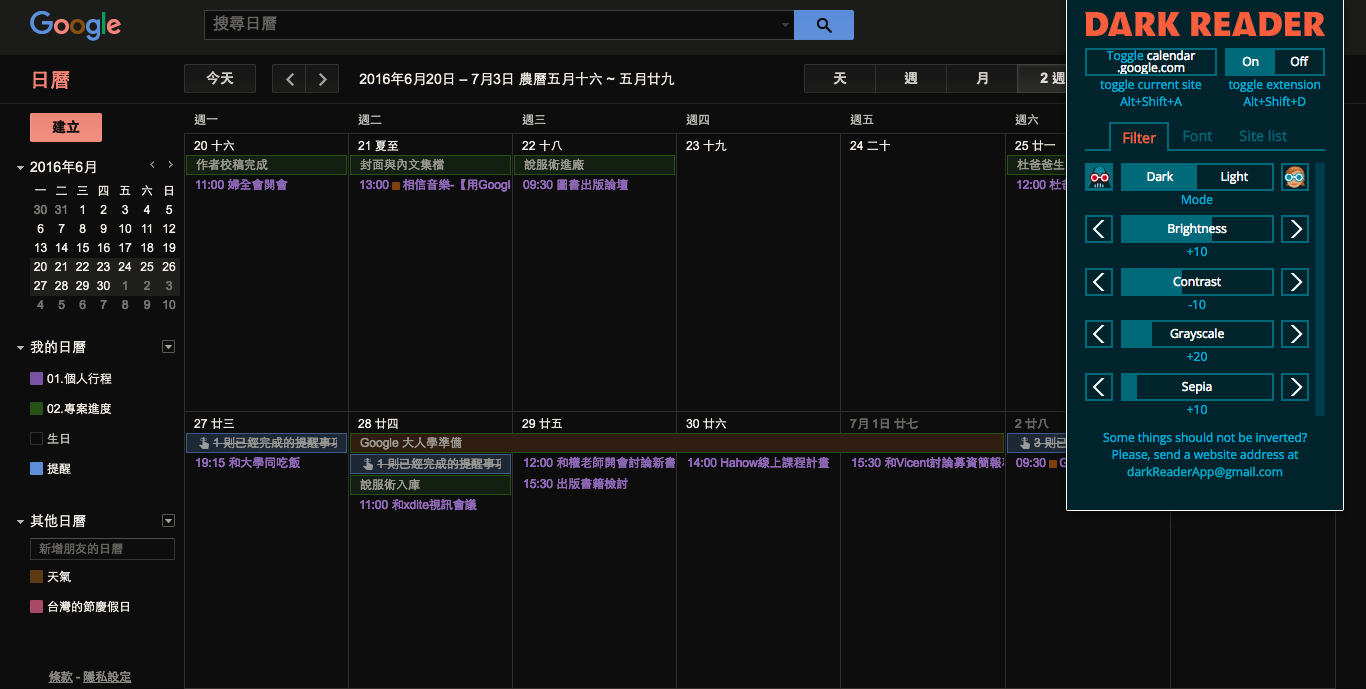Toggle calendar.google.com site in Dark Reader
This screenshot has height=689, width=1366.
pyautogui.click(x=1151, y=62)
